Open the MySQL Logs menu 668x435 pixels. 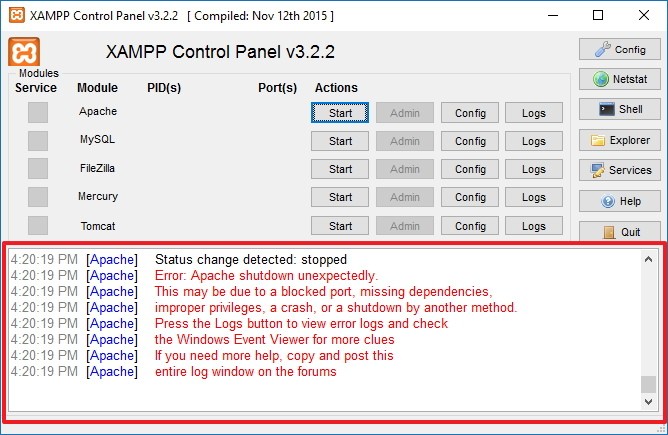[534, 141]
